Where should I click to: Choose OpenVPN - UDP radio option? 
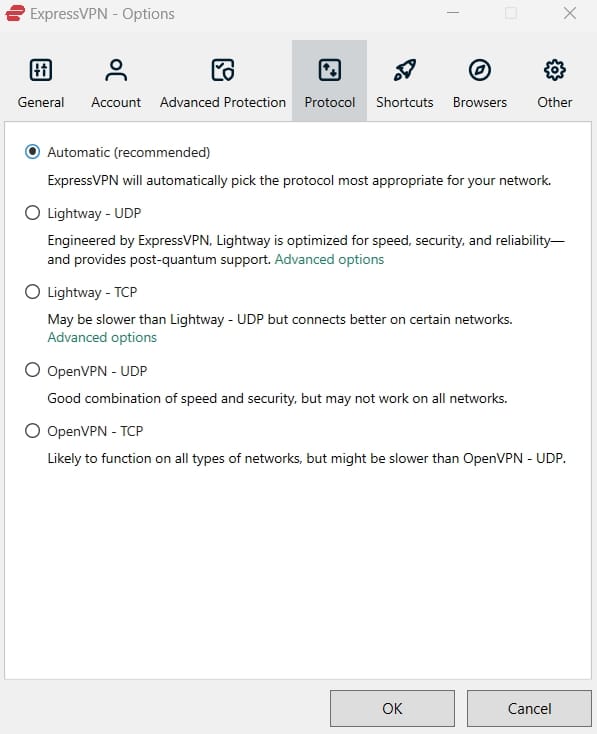pyautogui.click(x=32, y=370)
